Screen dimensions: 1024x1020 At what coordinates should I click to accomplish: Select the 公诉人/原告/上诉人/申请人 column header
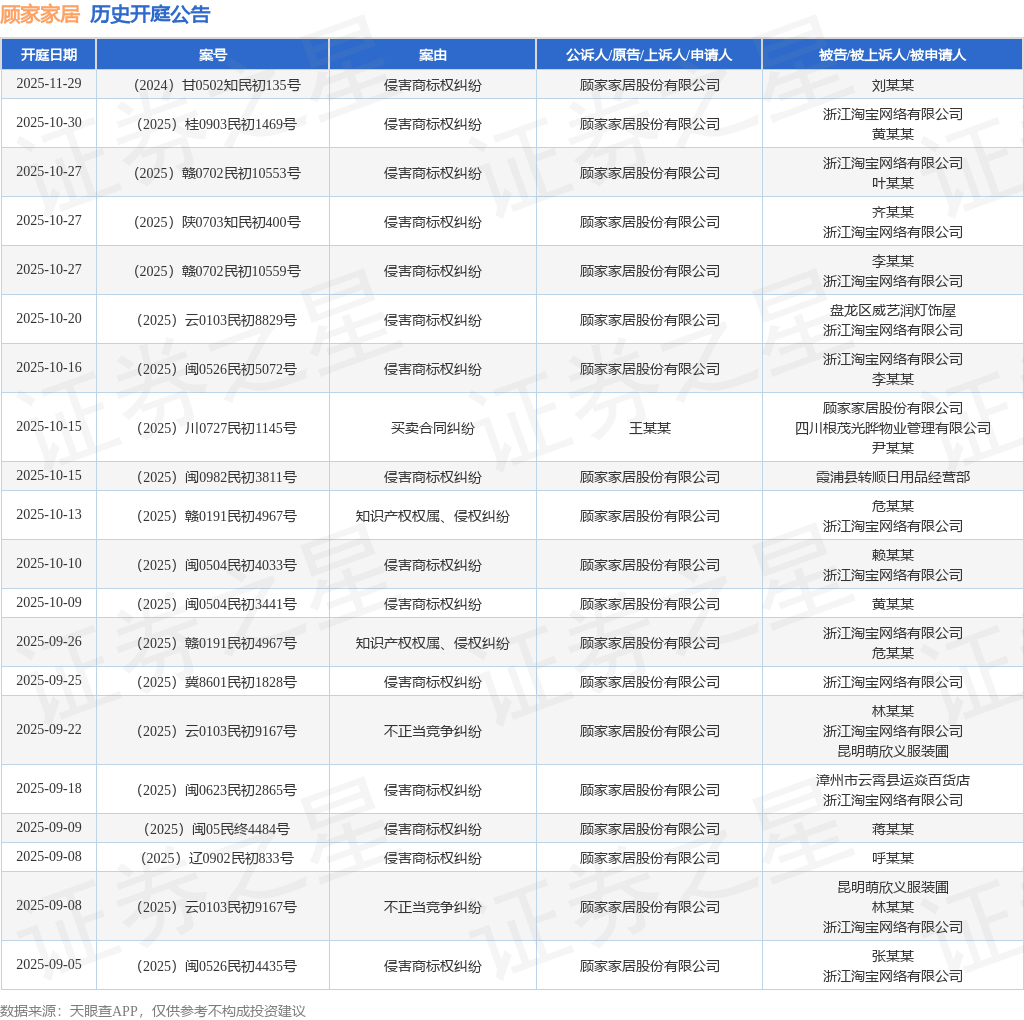[649, 55]
